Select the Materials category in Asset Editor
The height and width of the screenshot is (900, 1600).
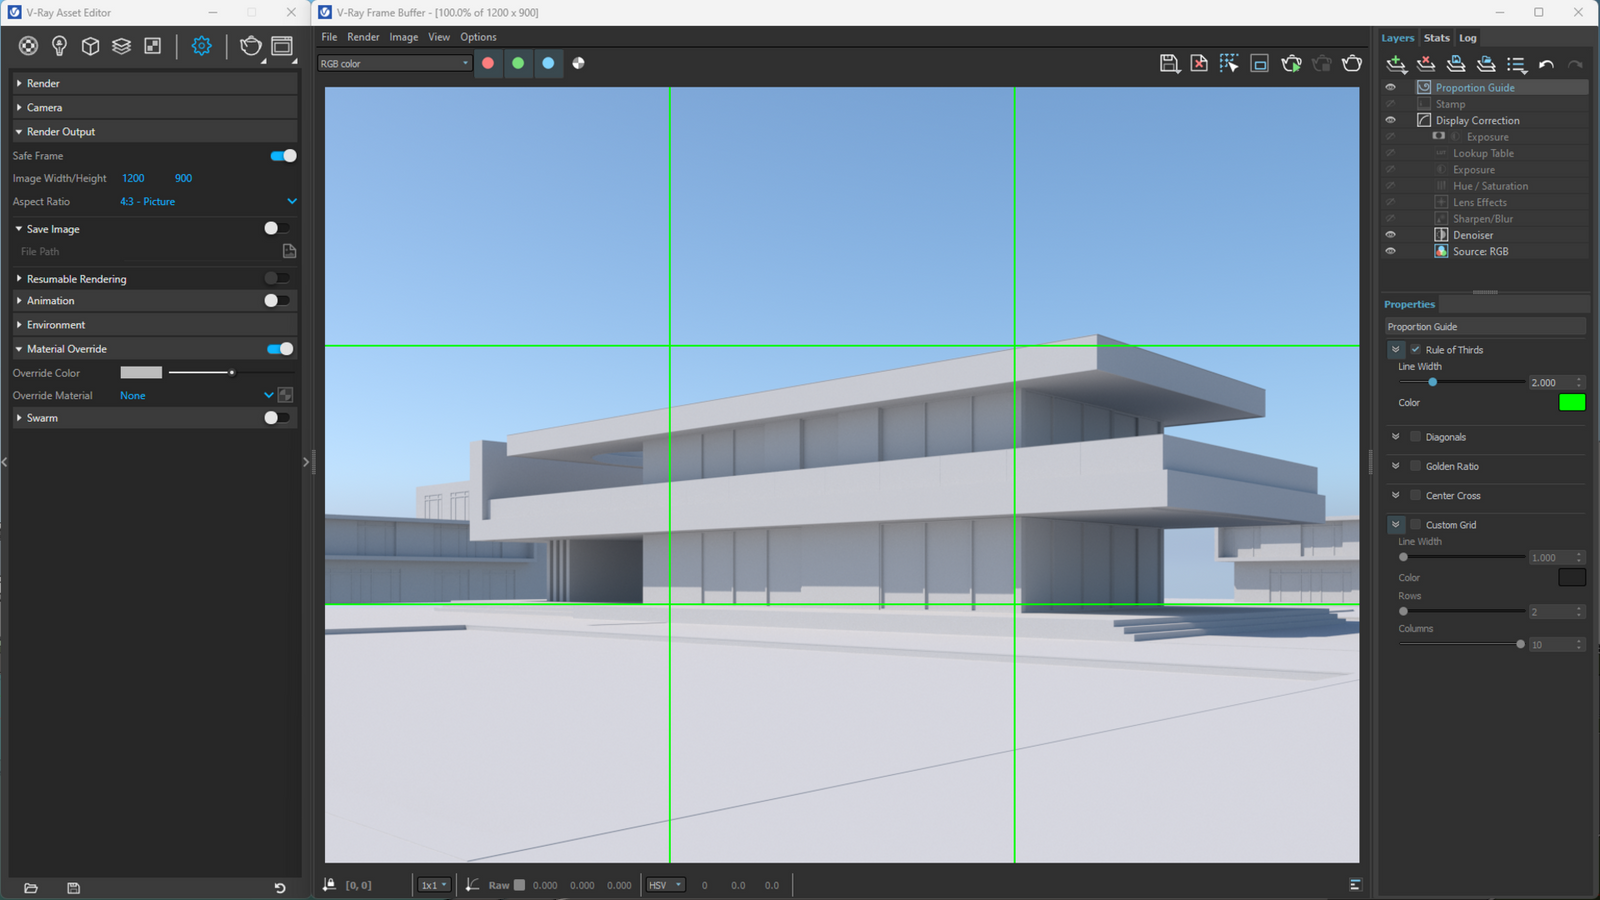[27, 45]
